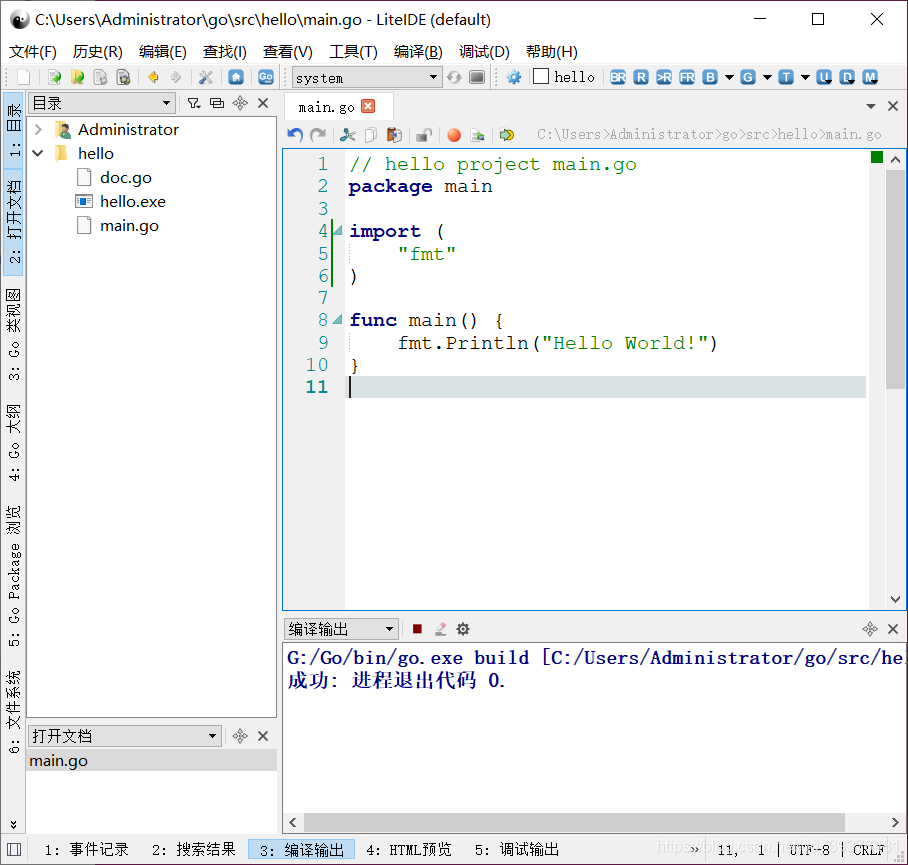Open the 目录 panel dropdown
Screen dimensions: 908x865
[101, 103]
